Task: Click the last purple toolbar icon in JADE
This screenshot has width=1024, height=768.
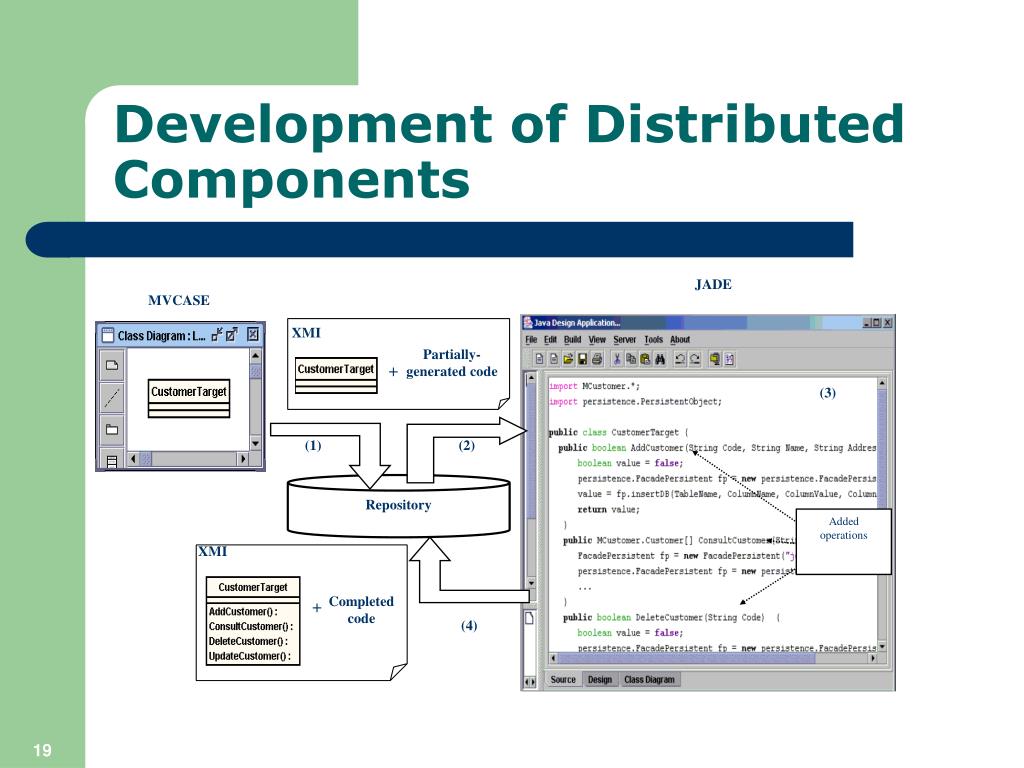Action: (x=729, y=359)
